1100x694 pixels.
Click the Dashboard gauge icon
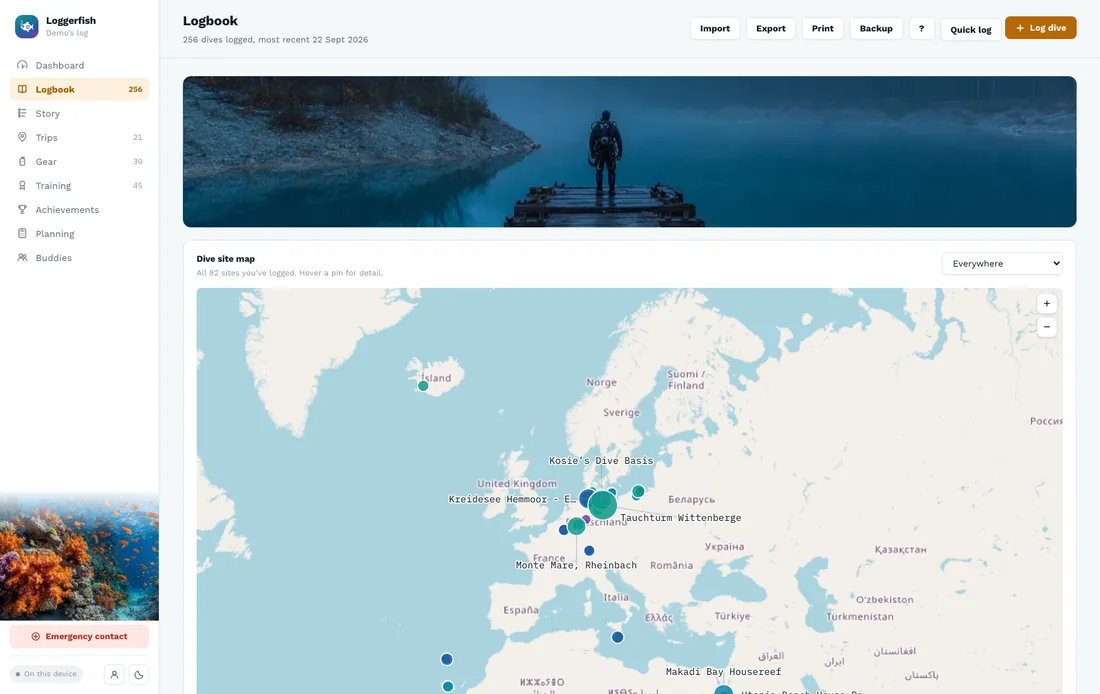coord(22,65)
